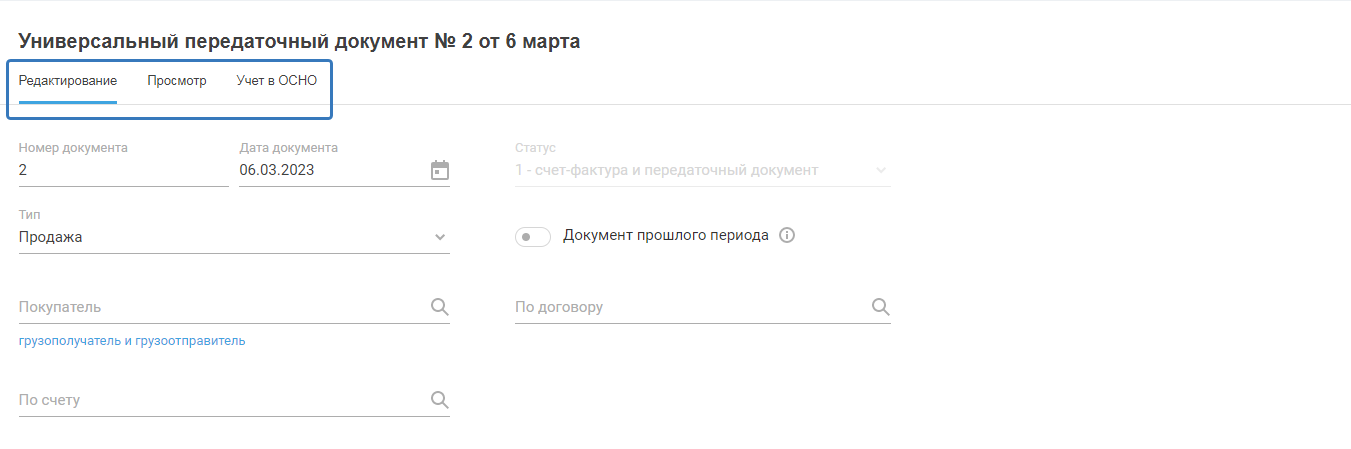
Task: Click the грузополучатель и грузоотправитель link
Action: (132, 341)
